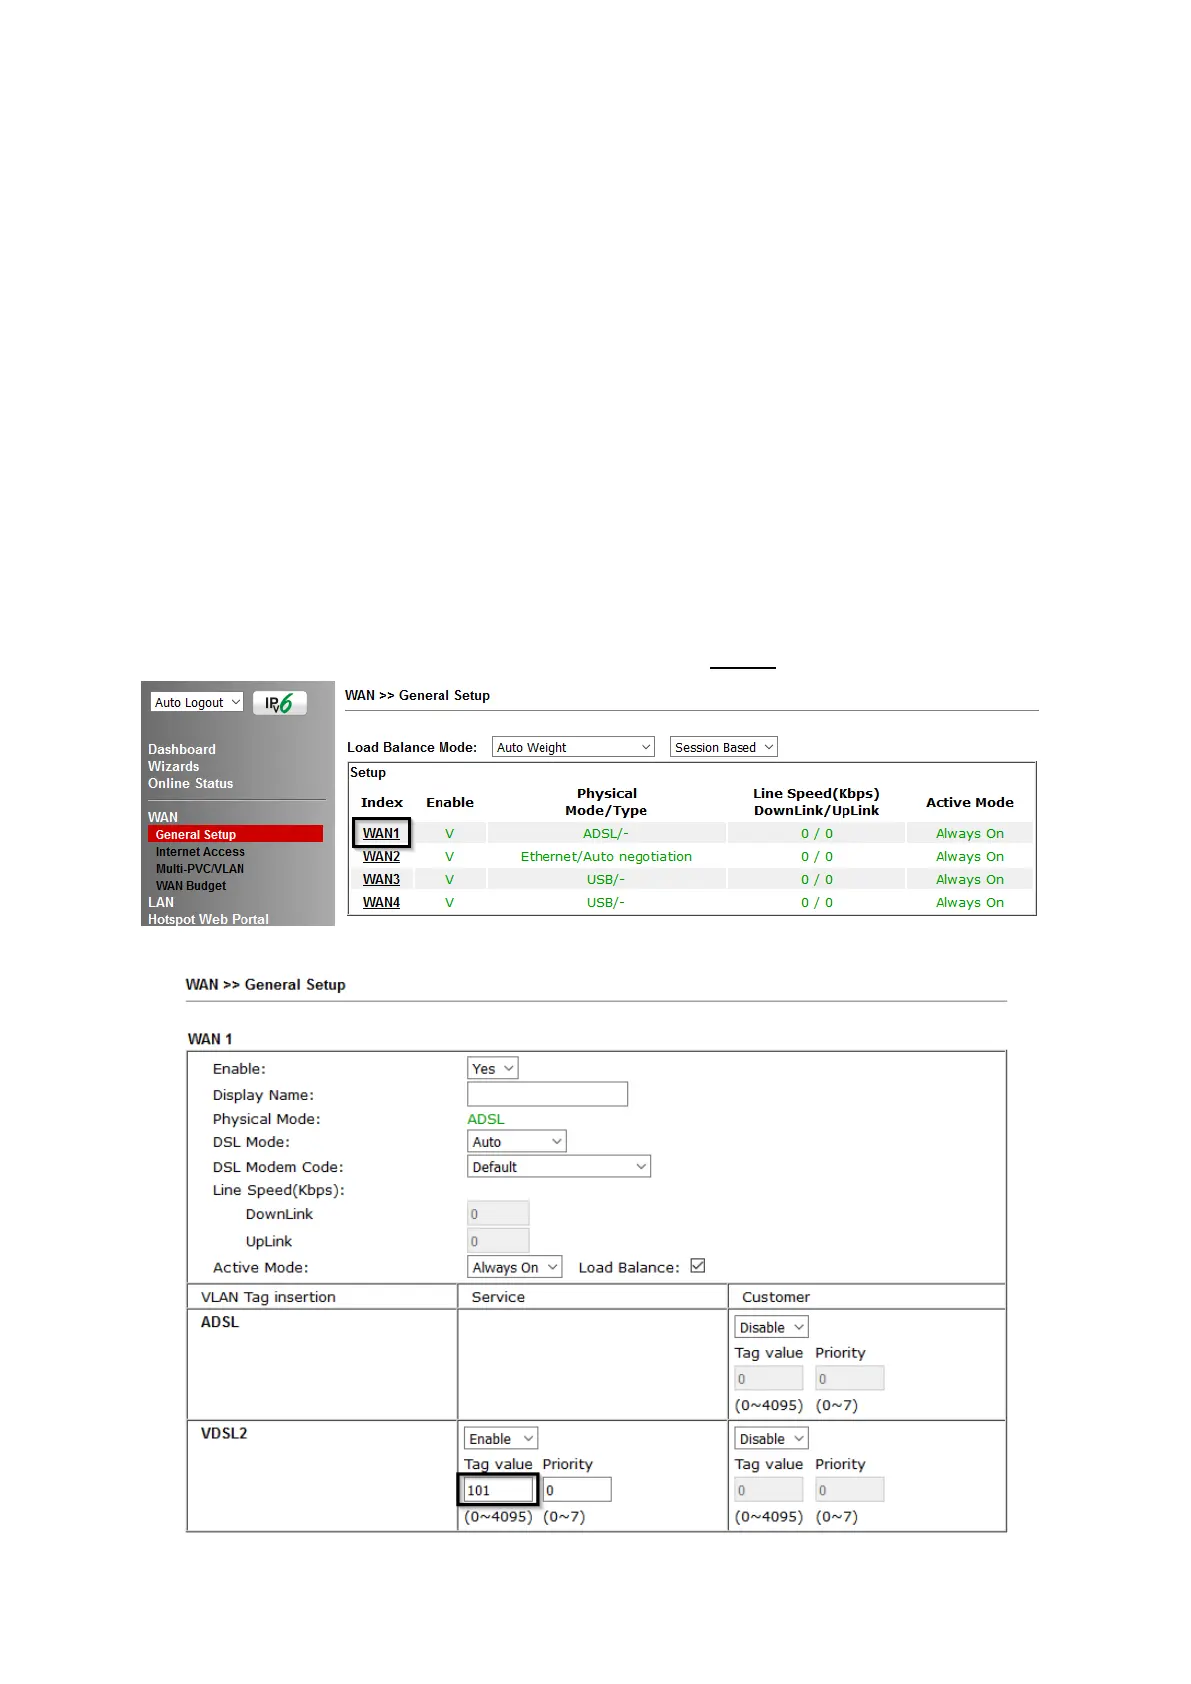Viewport: 1191px width, 1684px height.
Task: Click WAN3 USB/- physical mode cell
Action: point(606,879)
